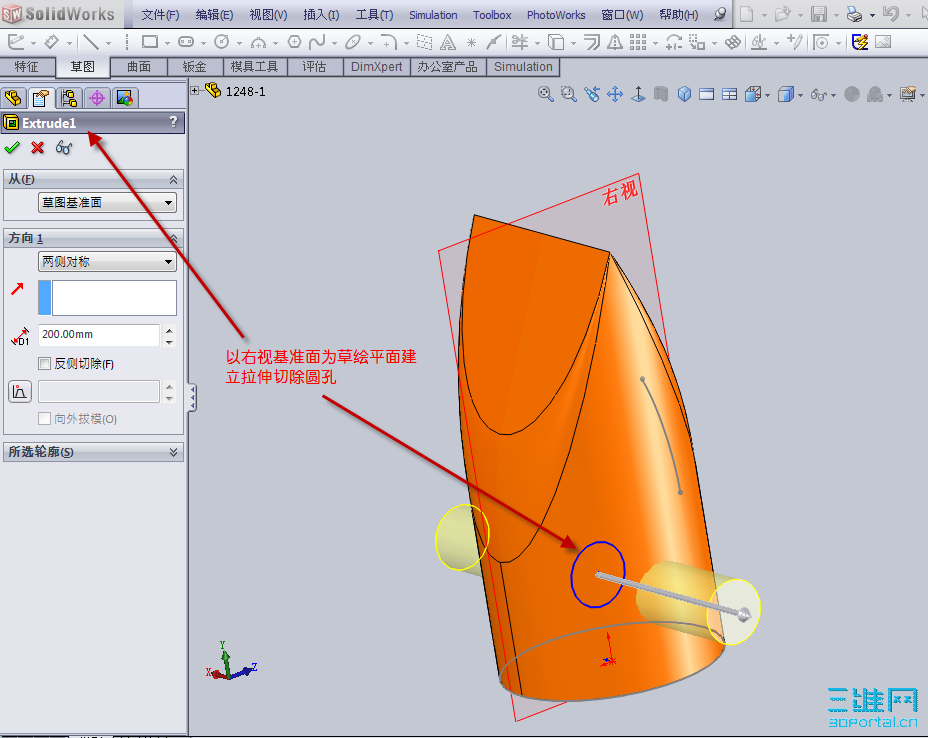The width and height of the screenshot is (928, 738).
Task: Open the 文件(F) menu
Action: pos(160,15)
